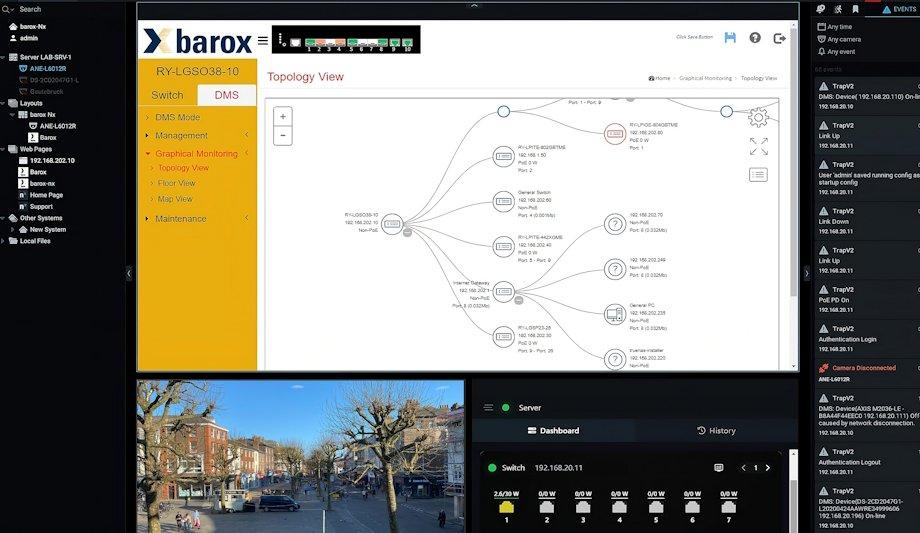This screenshot has height=533, width=920.
Task: Switch to the Dashboard tab
Action: pyautogui.click(x=553, y=430)
